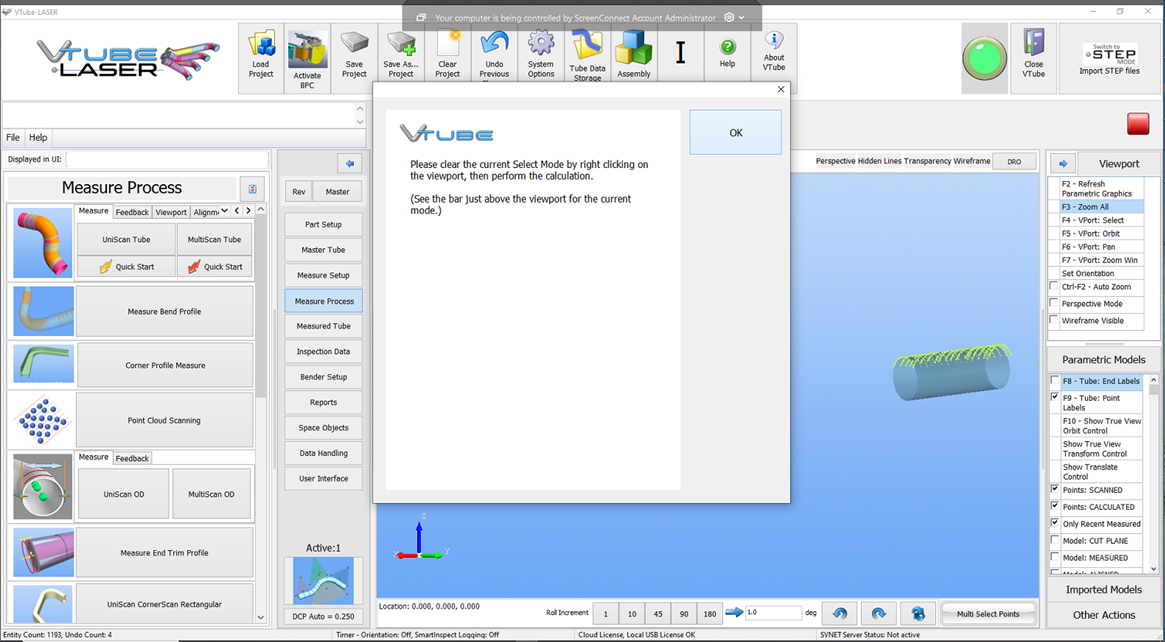Screen dimensions: 1165x642
Task: Click the reset roll refresh icon
Action: coord(918,614)
